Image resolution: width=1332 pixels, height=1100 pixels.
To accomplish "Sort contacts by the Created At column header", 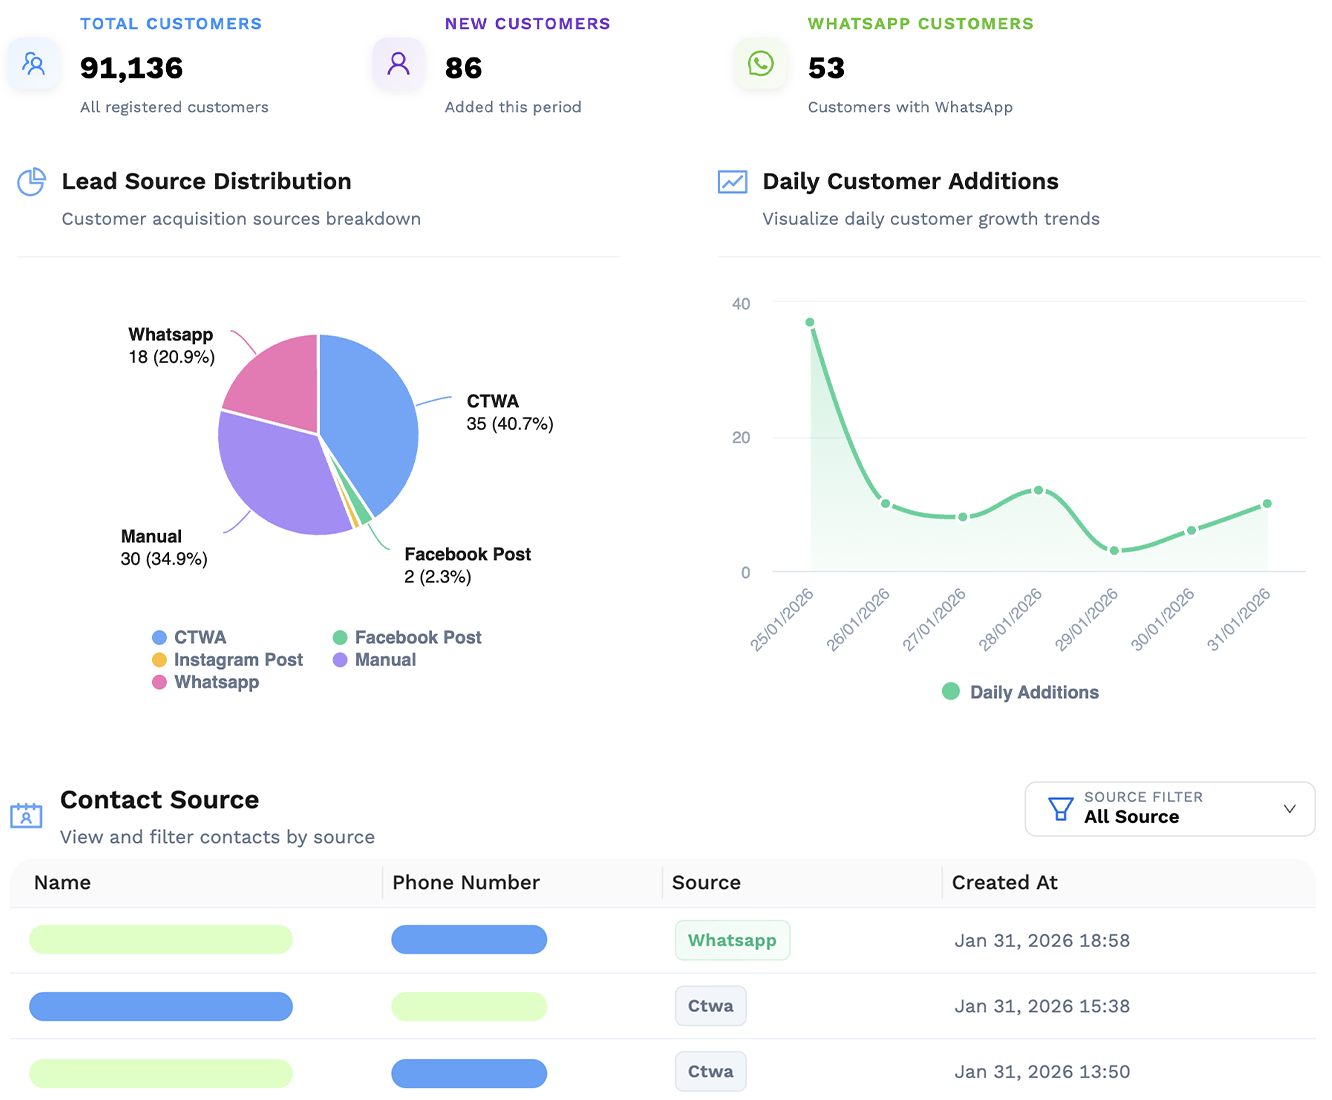I will click(x=1005, y=882).
